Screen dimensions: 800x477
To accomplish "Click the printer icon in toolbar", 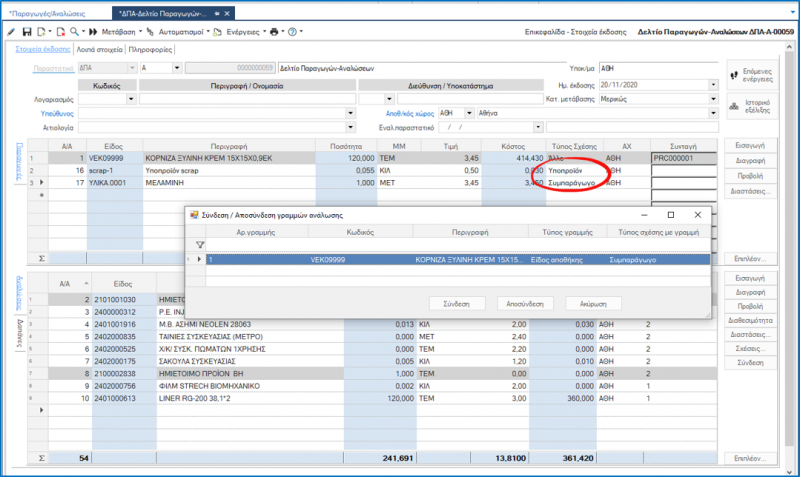I will (x=274, y=32).
